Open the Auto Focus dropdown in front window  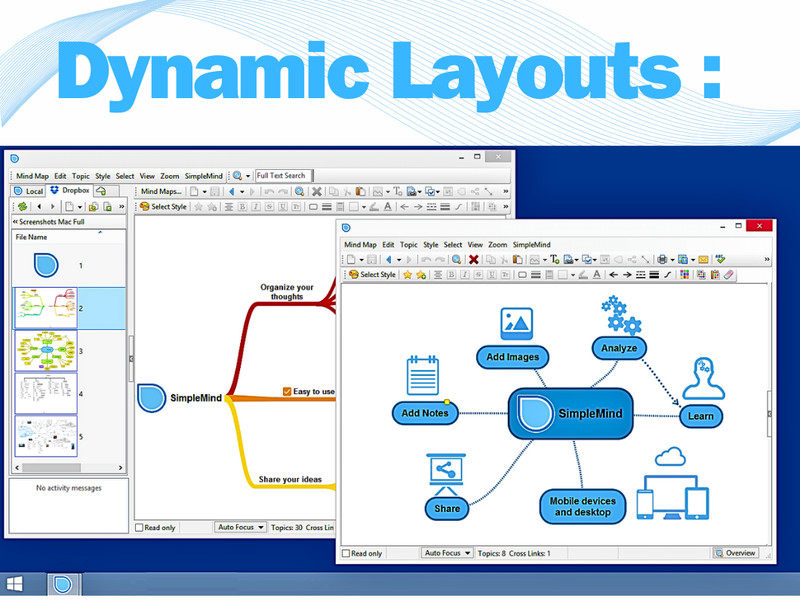(447, 553)
